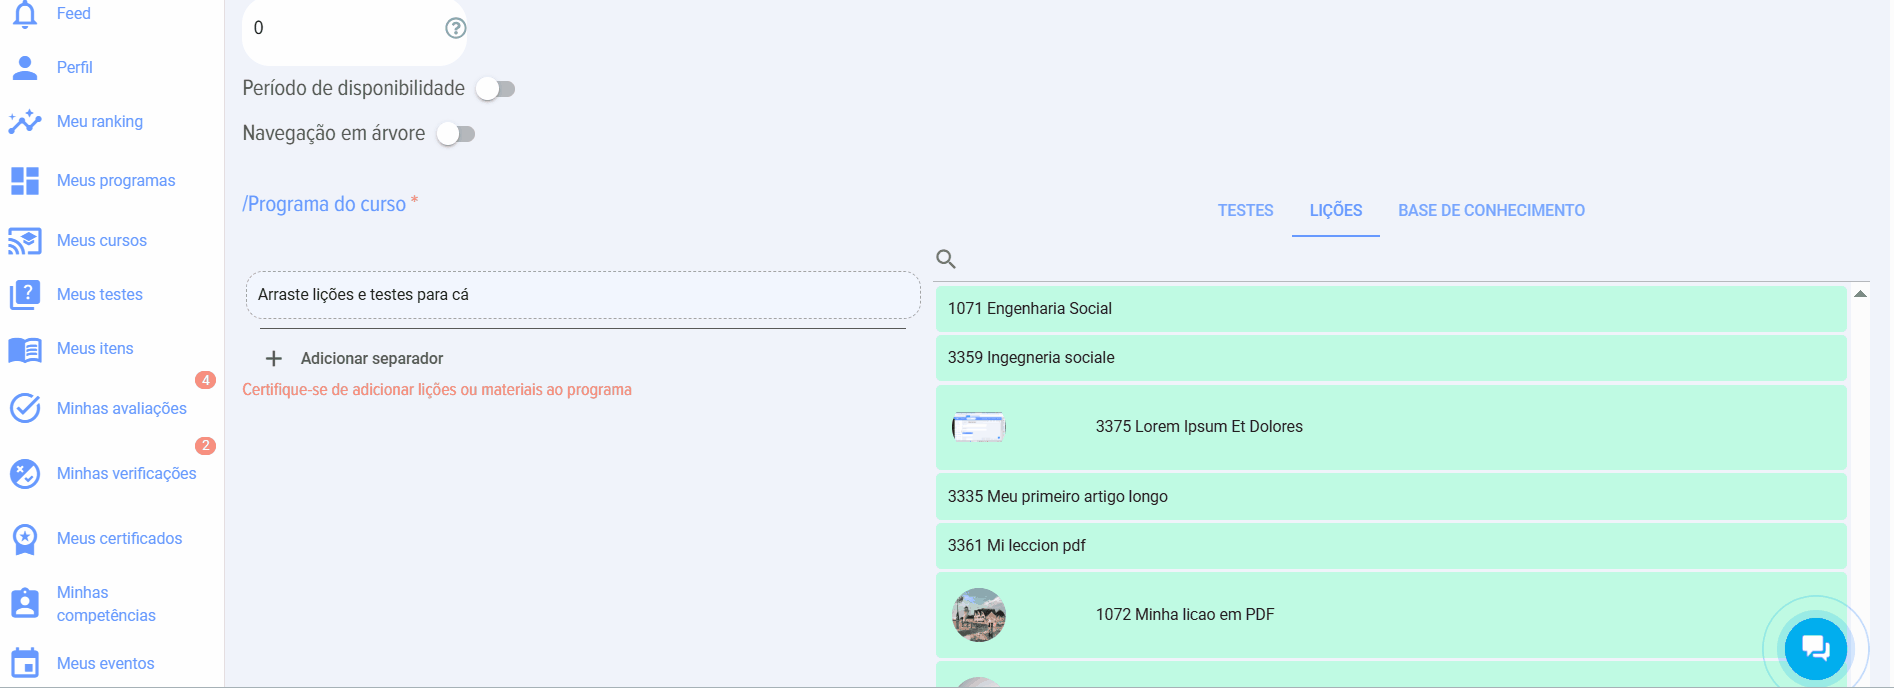
Task: Open Meus testes quiz icon
Action: tap(25, 295)
